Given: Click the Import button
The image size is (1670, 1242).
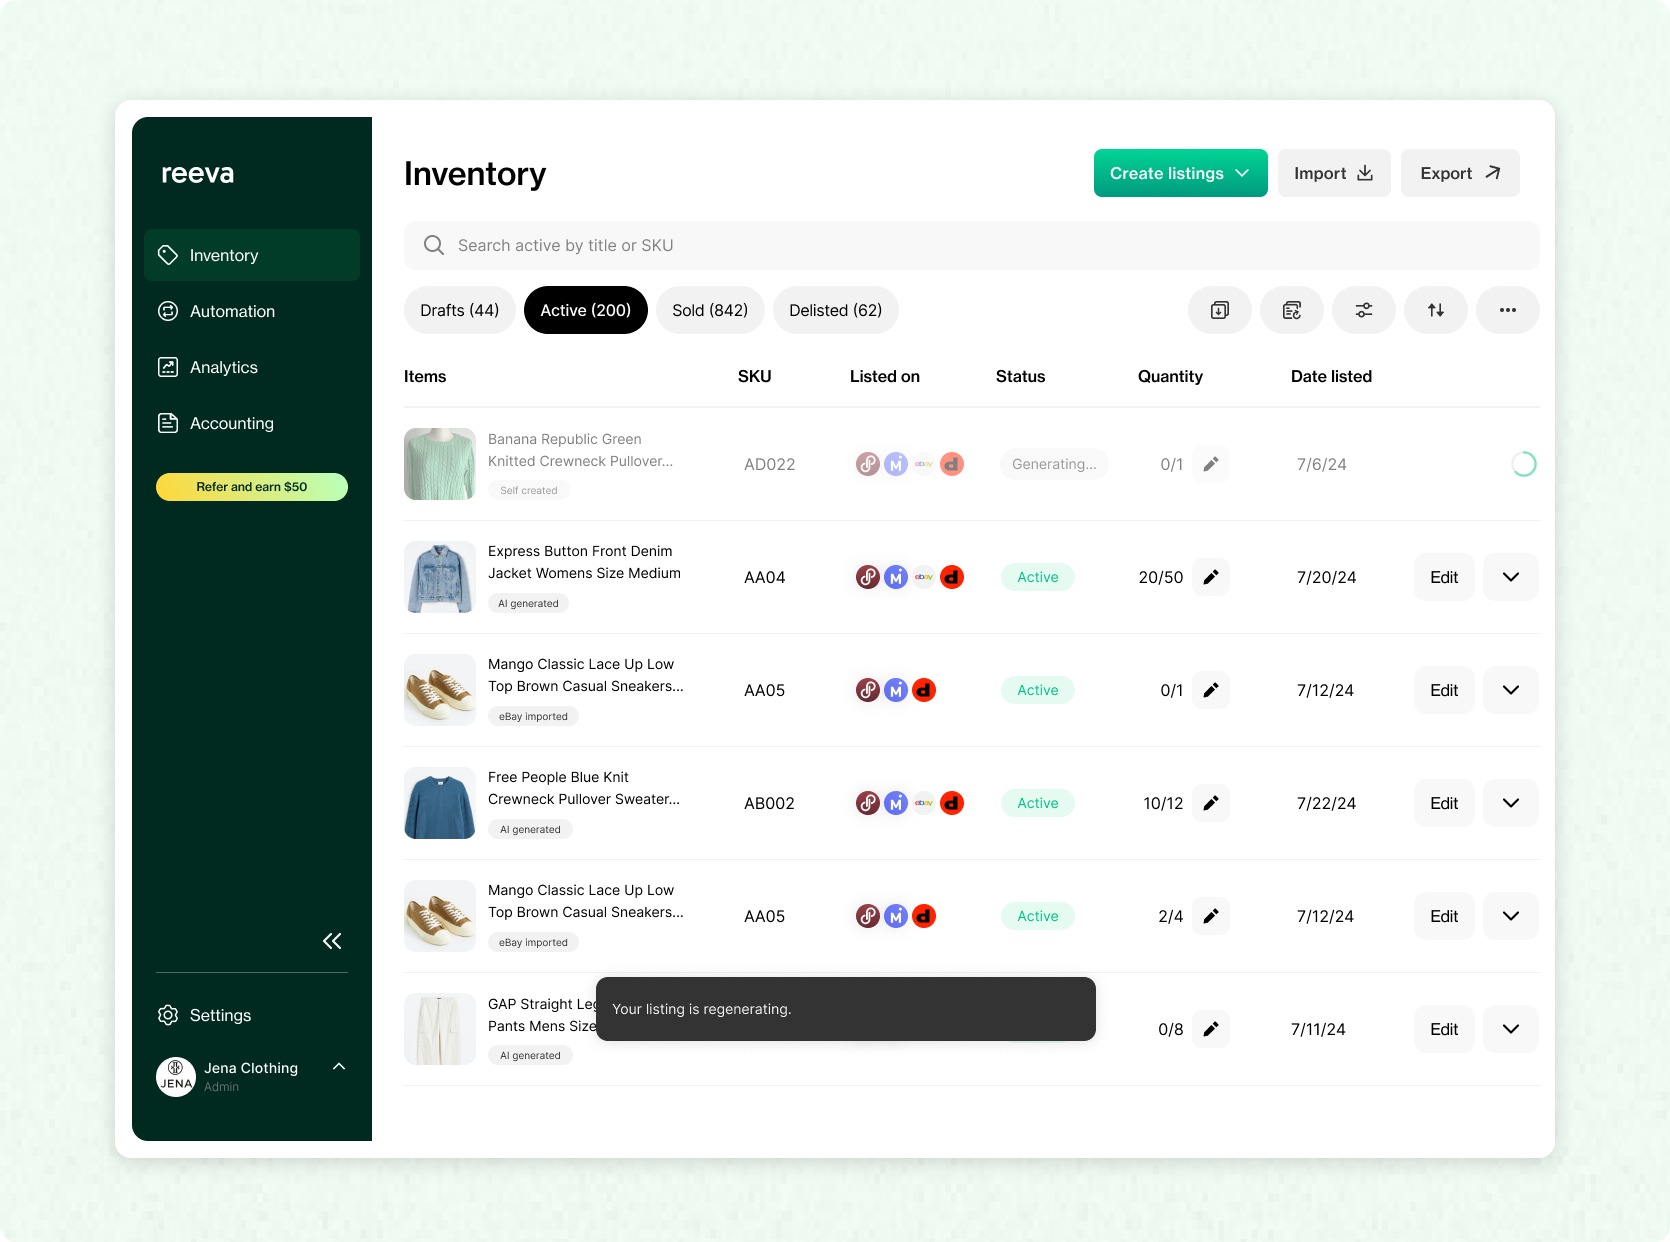Looking at the screenshot, I should click(1334, 173).
